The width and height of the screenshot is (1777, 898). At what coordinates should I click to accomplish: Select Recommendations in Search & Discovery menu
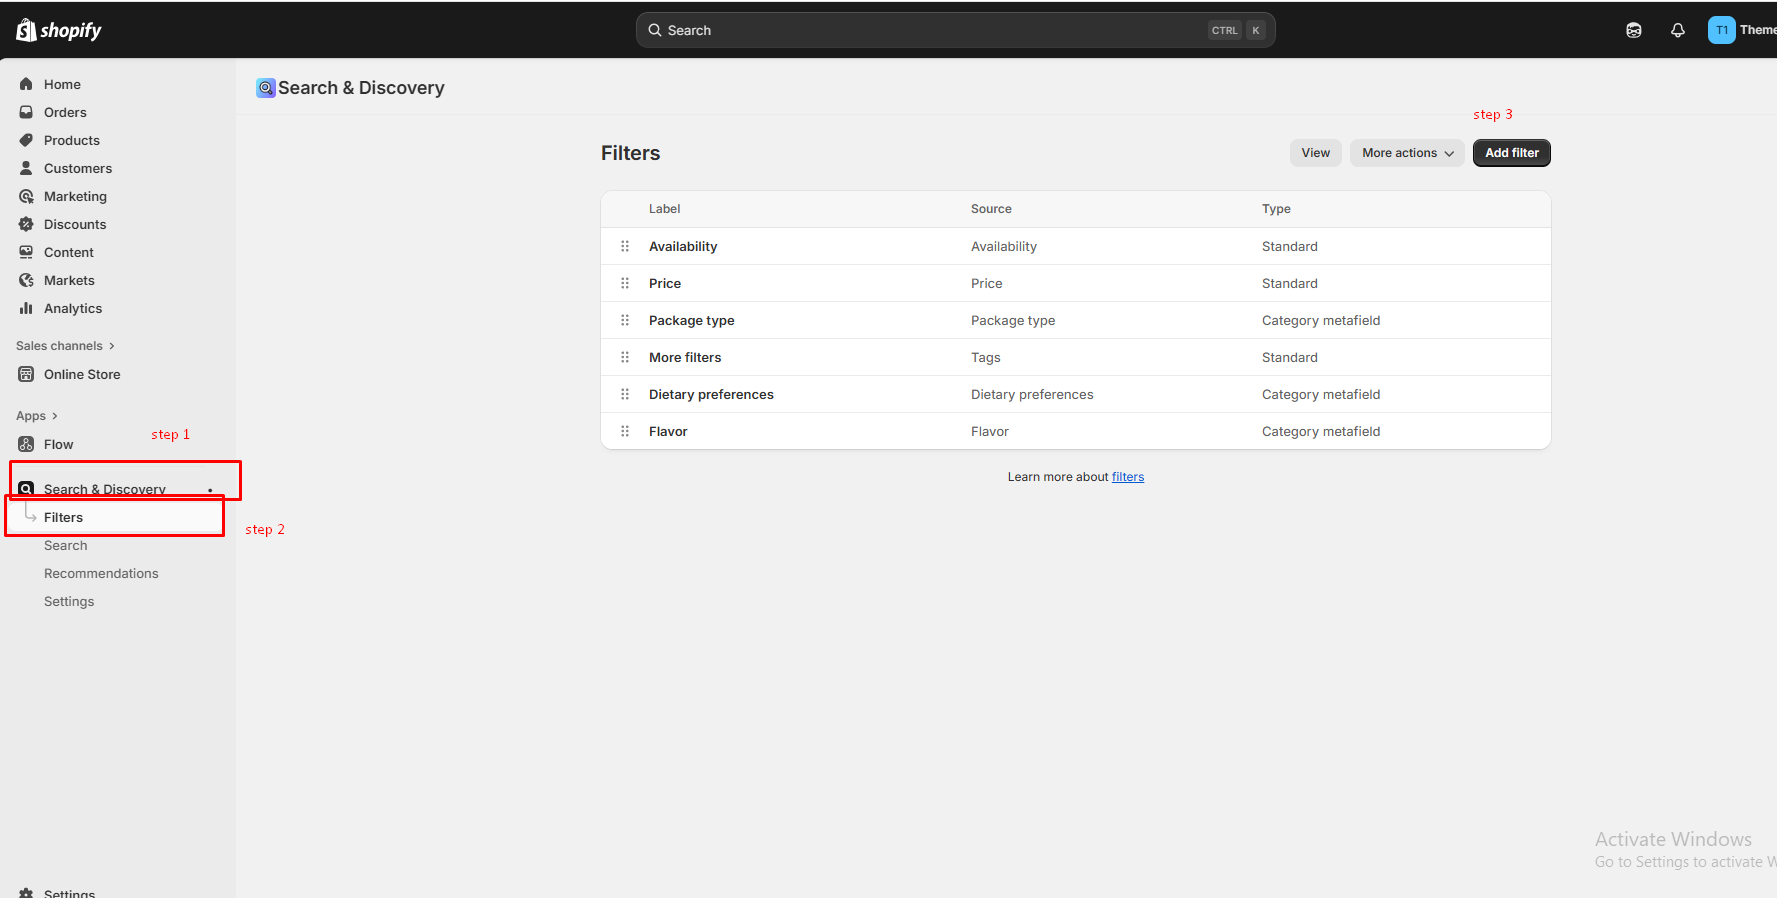[101, 573]
